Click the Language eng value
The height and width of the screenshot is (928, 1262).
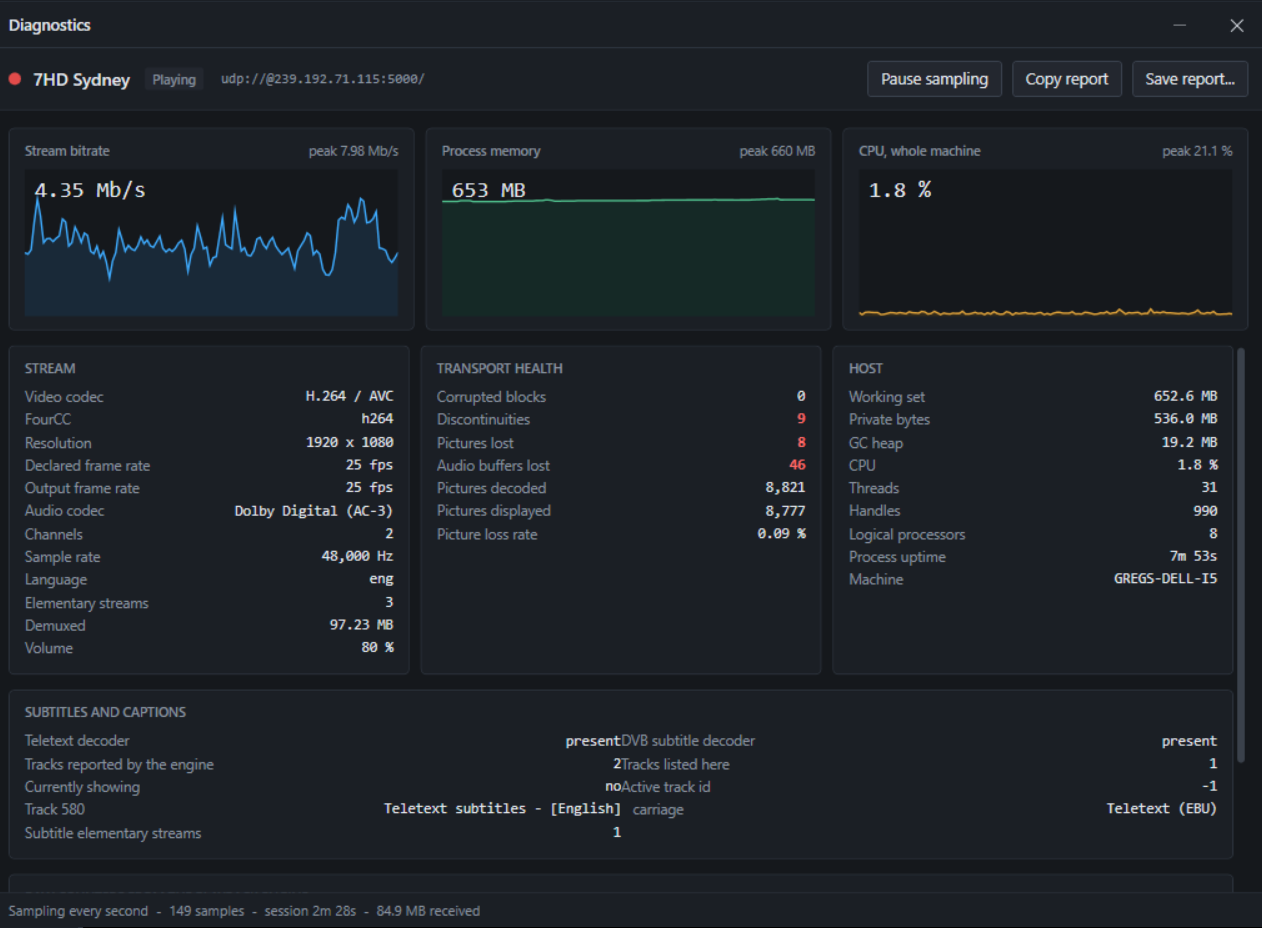coord(381,580)
